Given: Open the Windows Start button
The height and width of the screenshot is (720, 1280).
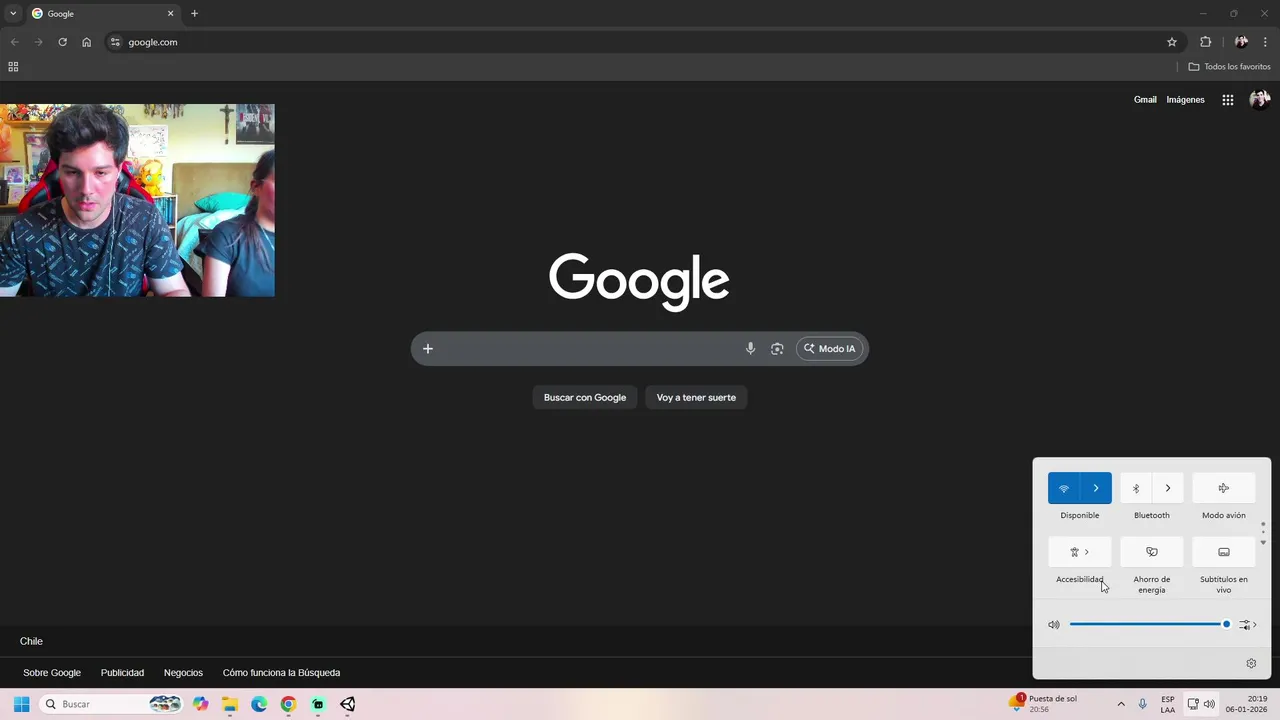Looking at the screenshot, I should 21,704.
